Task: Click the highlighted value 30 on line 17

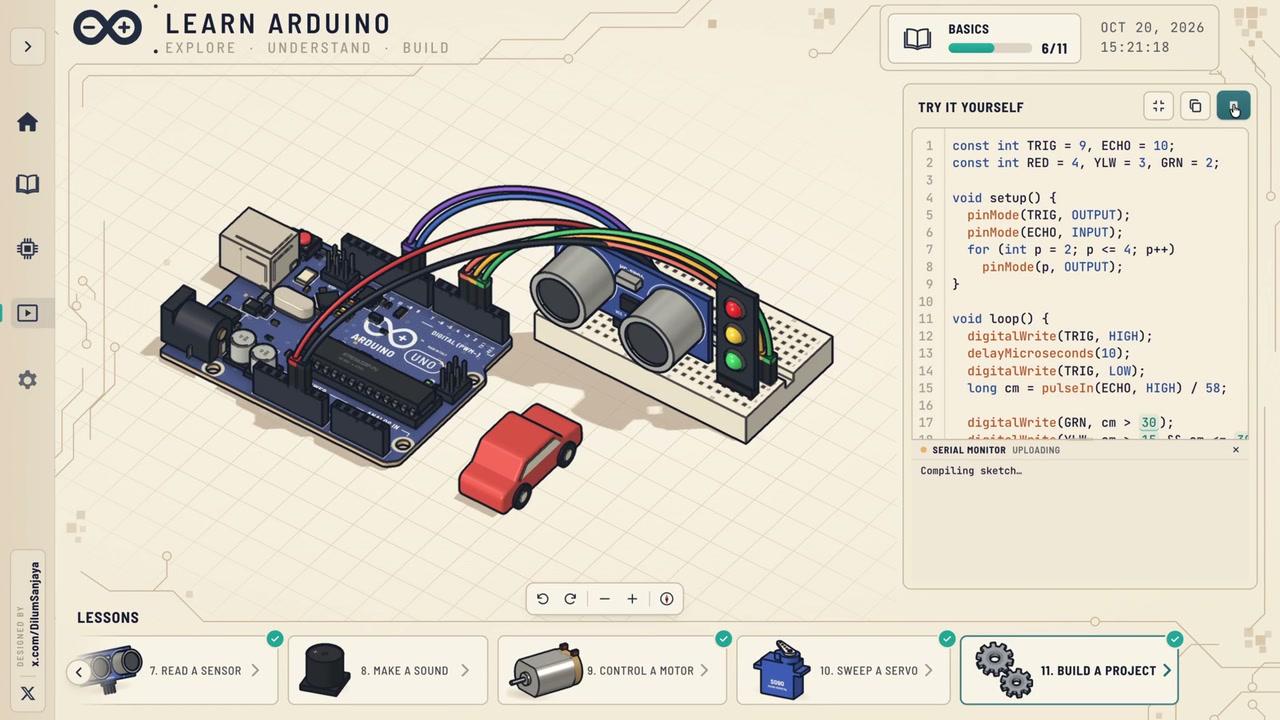Action: pos(1148,423)
